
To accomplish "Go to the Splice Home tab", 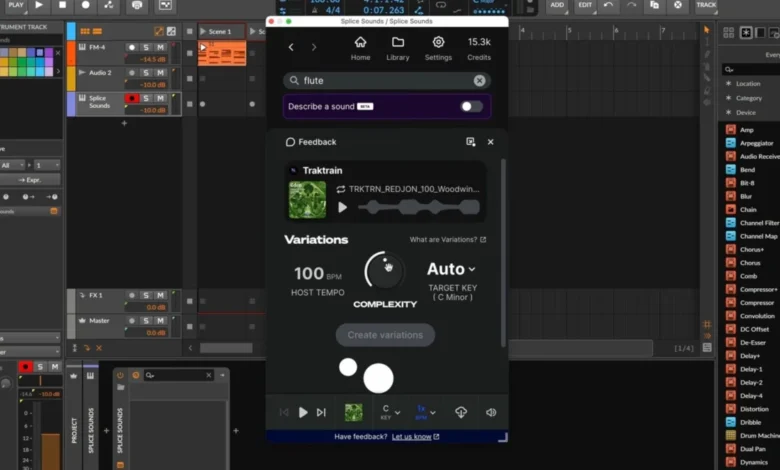I will pos(360,48).
